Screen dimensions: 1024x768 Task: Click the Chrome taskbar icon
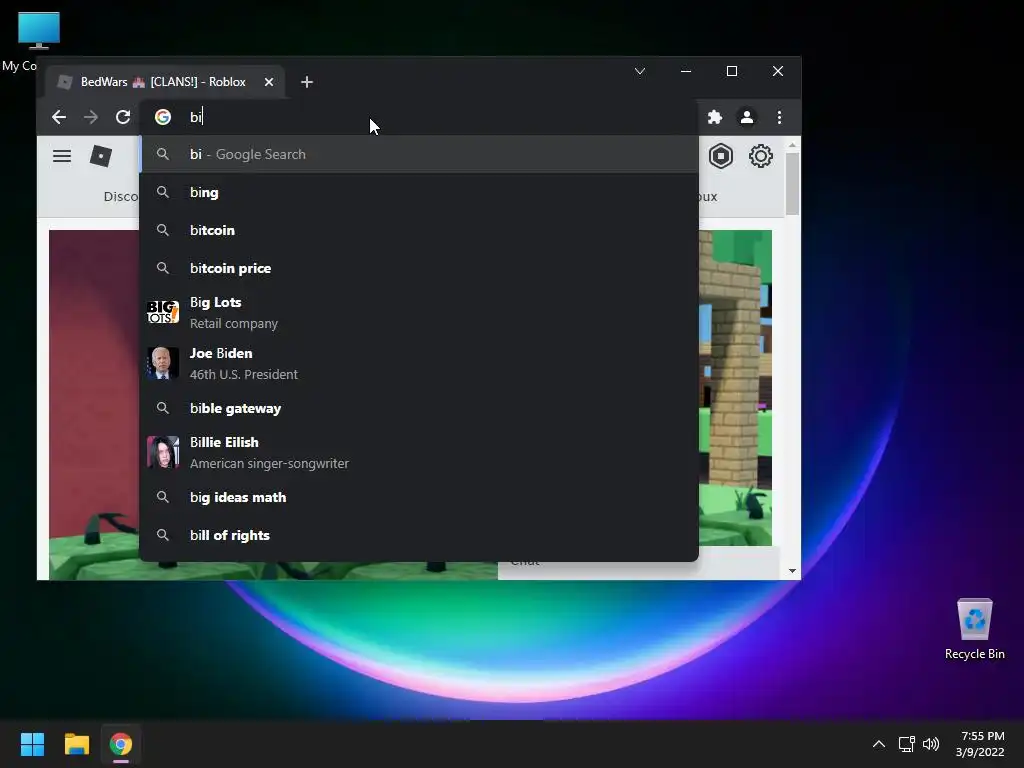(x=121, y=744)
